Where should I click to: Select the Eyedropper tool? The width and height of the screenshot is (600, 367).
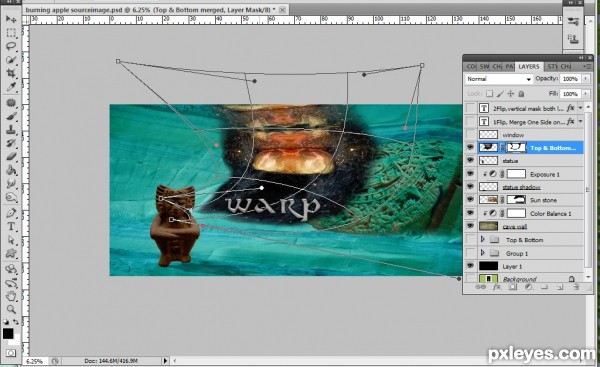coord(11,86)
